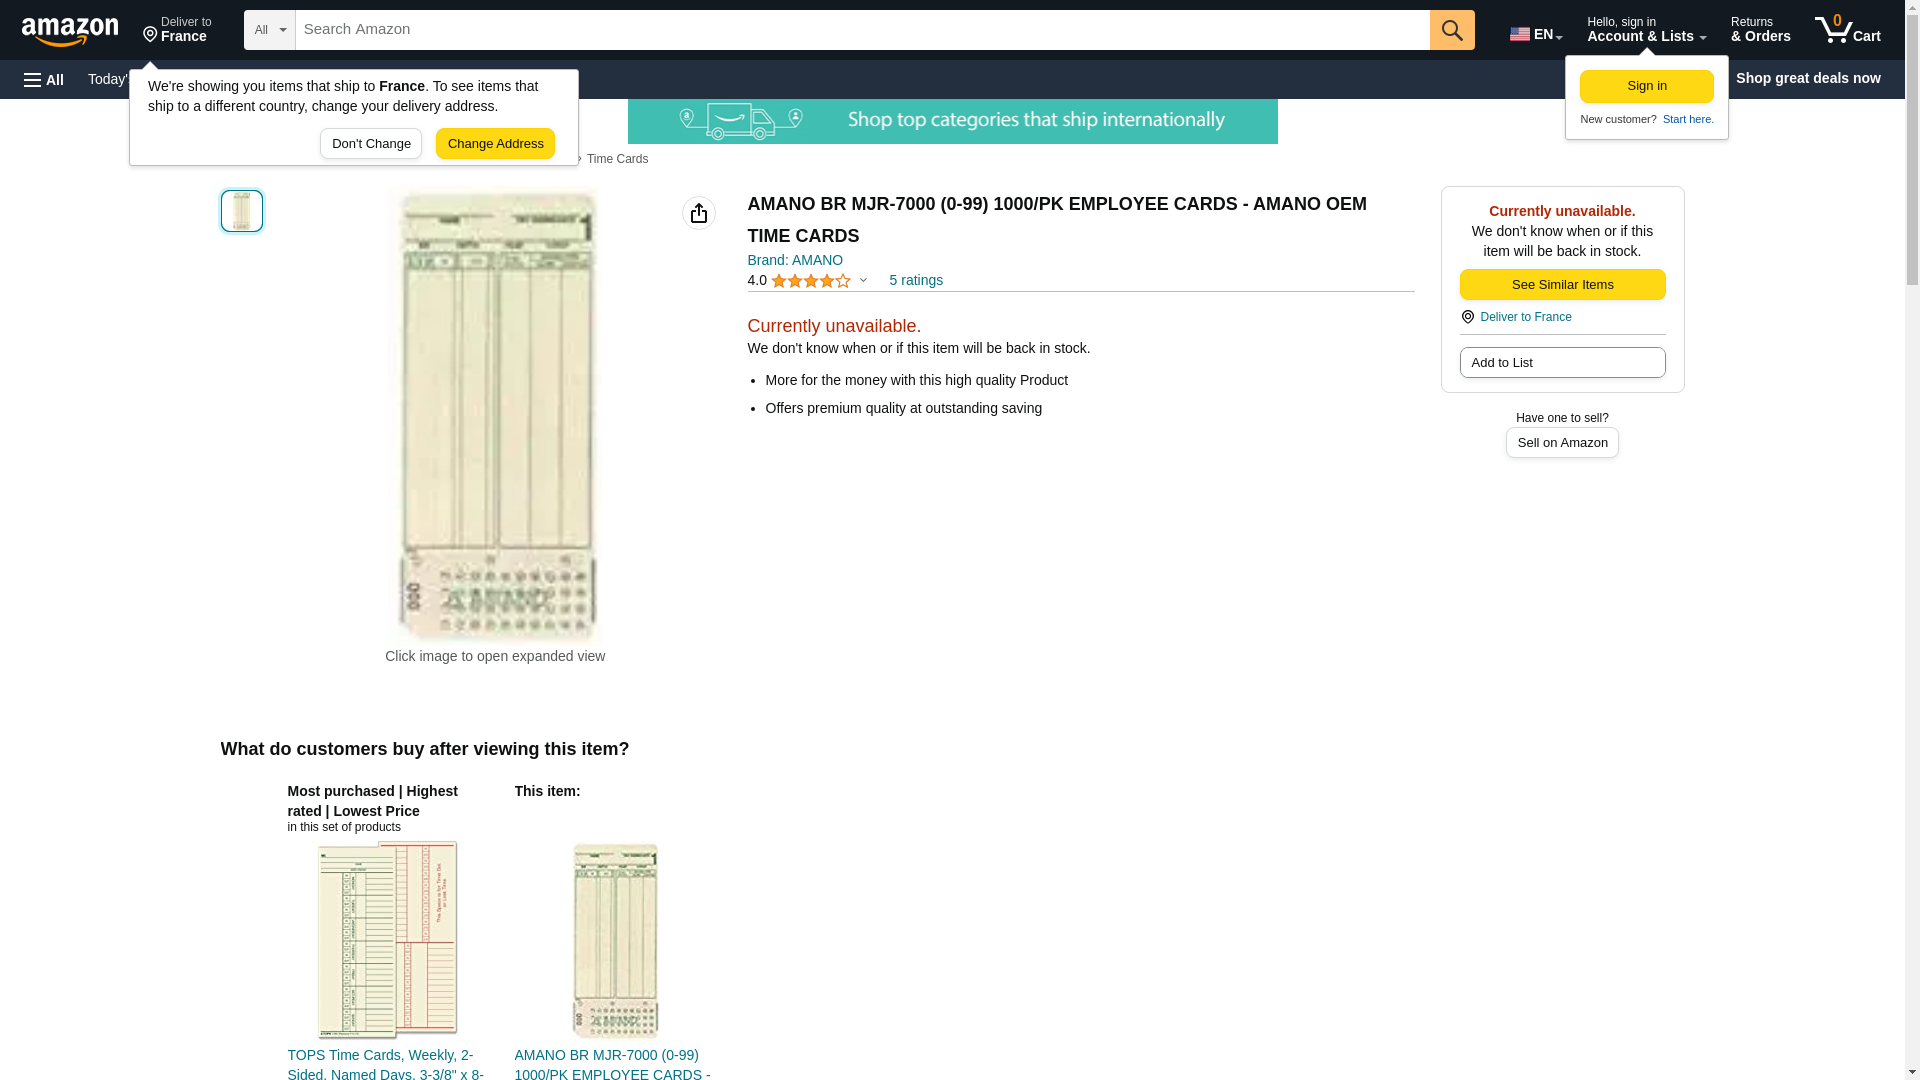This screenshot has width=1920, height=1080.
Task: Expand the 4.0 rating breakdown popover
Action: coord(863,281)
